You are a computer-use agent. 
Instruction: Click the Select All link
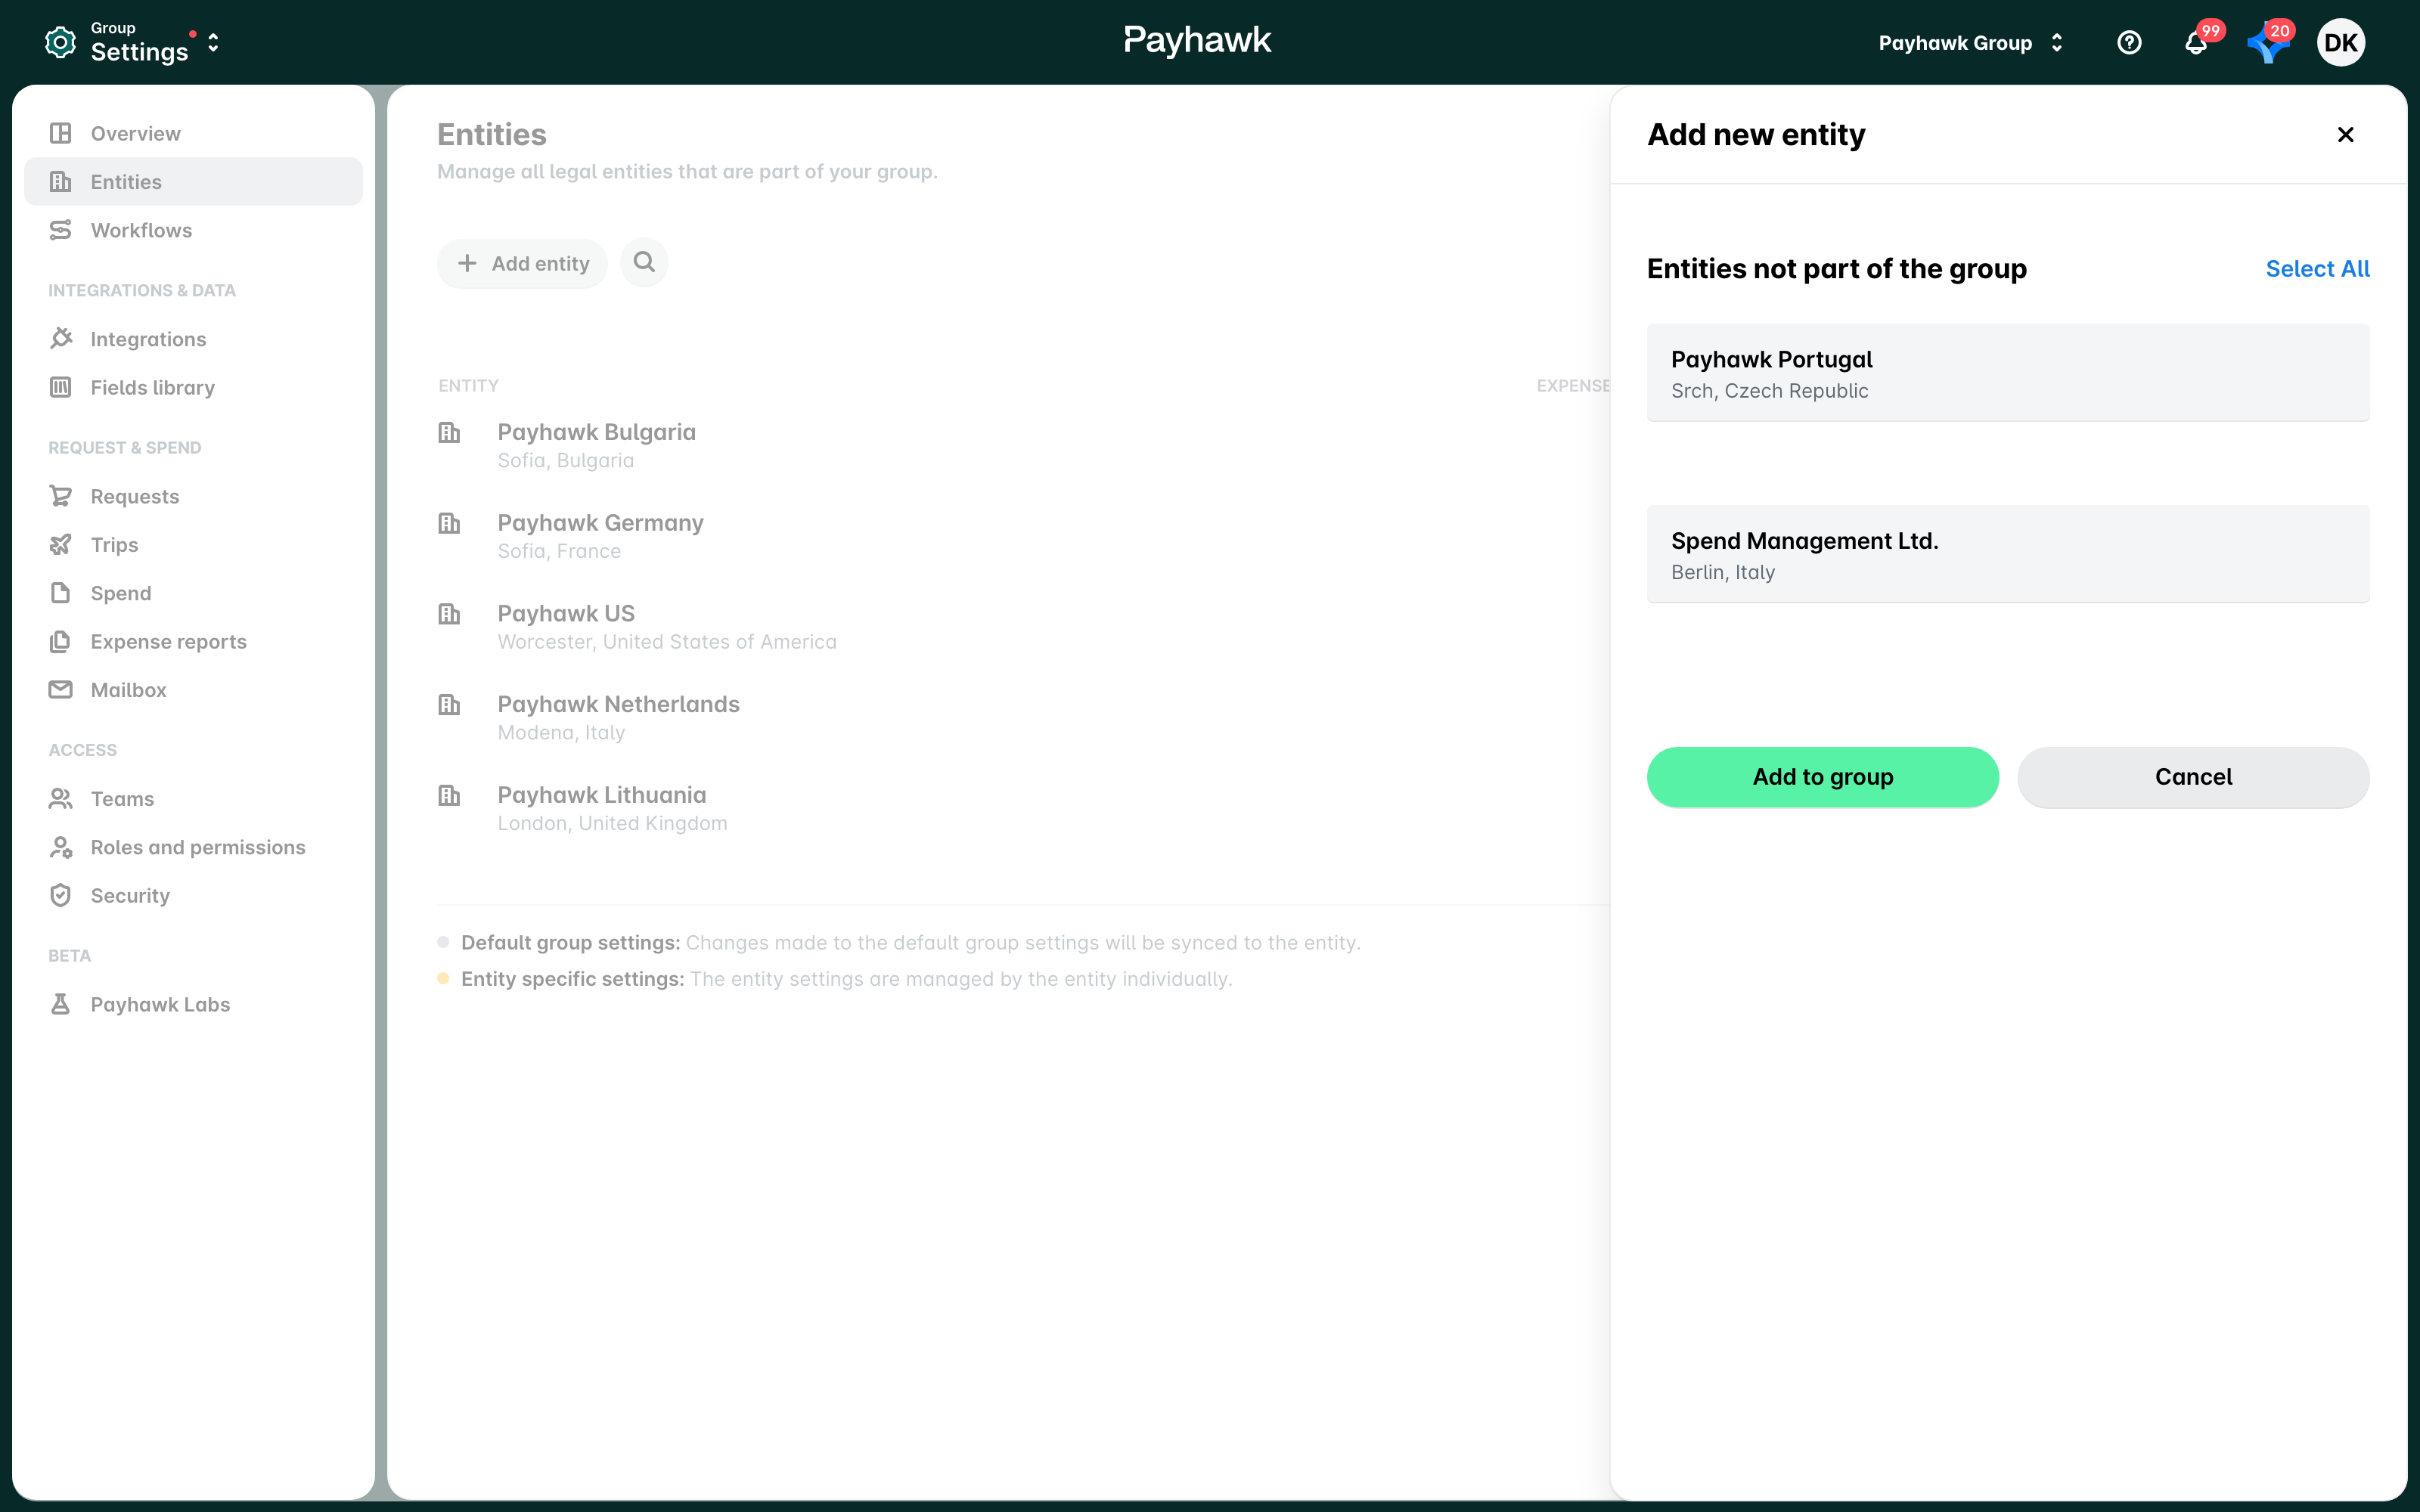(2317, 269)
